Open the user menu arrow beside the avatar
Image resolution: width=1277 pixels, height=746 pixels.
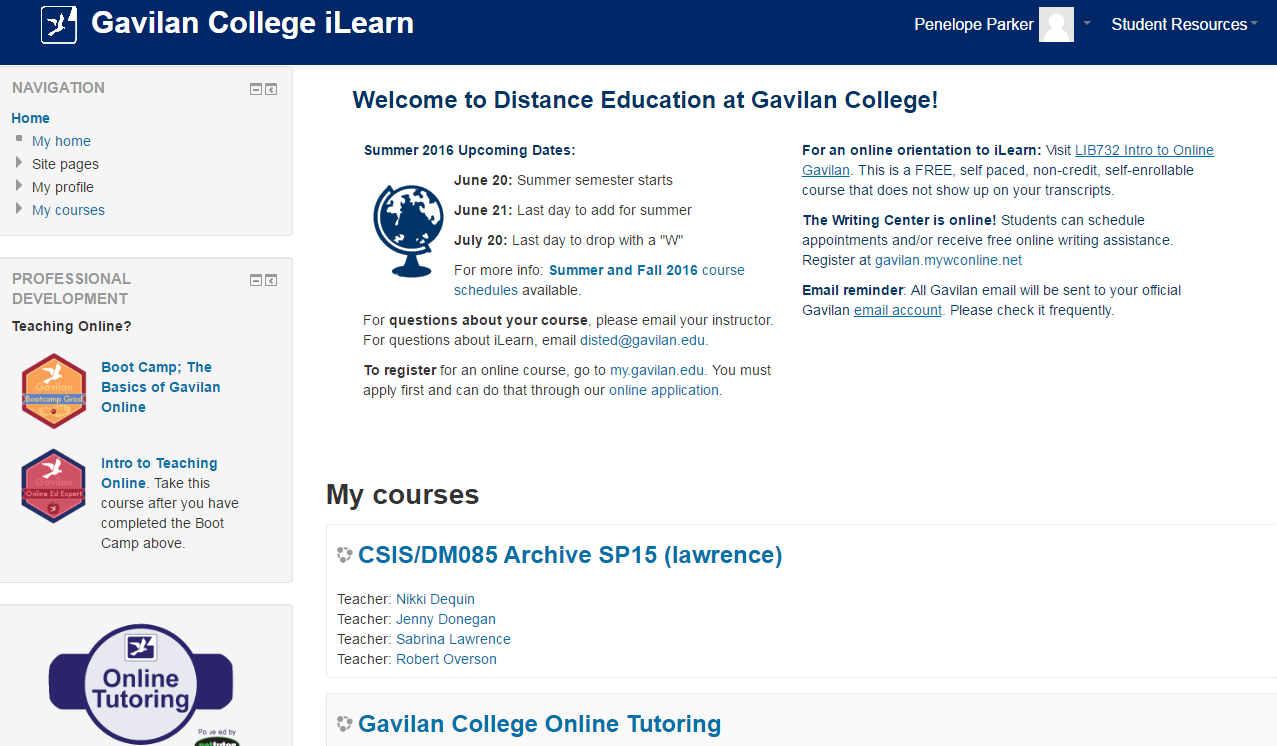click(x=1087, y=23)
